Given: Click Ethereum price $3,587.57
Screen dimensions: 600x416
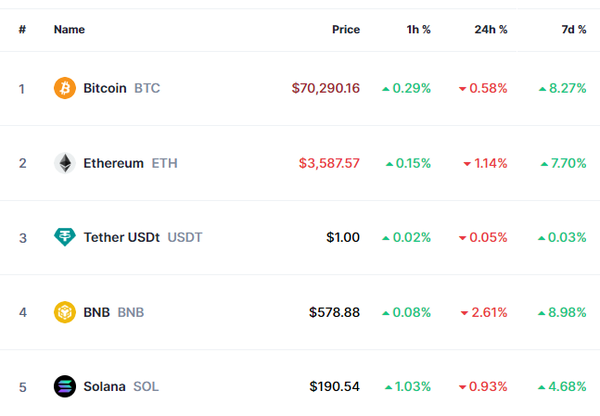Looking at the screenshot, I should [x=329, y=163].
